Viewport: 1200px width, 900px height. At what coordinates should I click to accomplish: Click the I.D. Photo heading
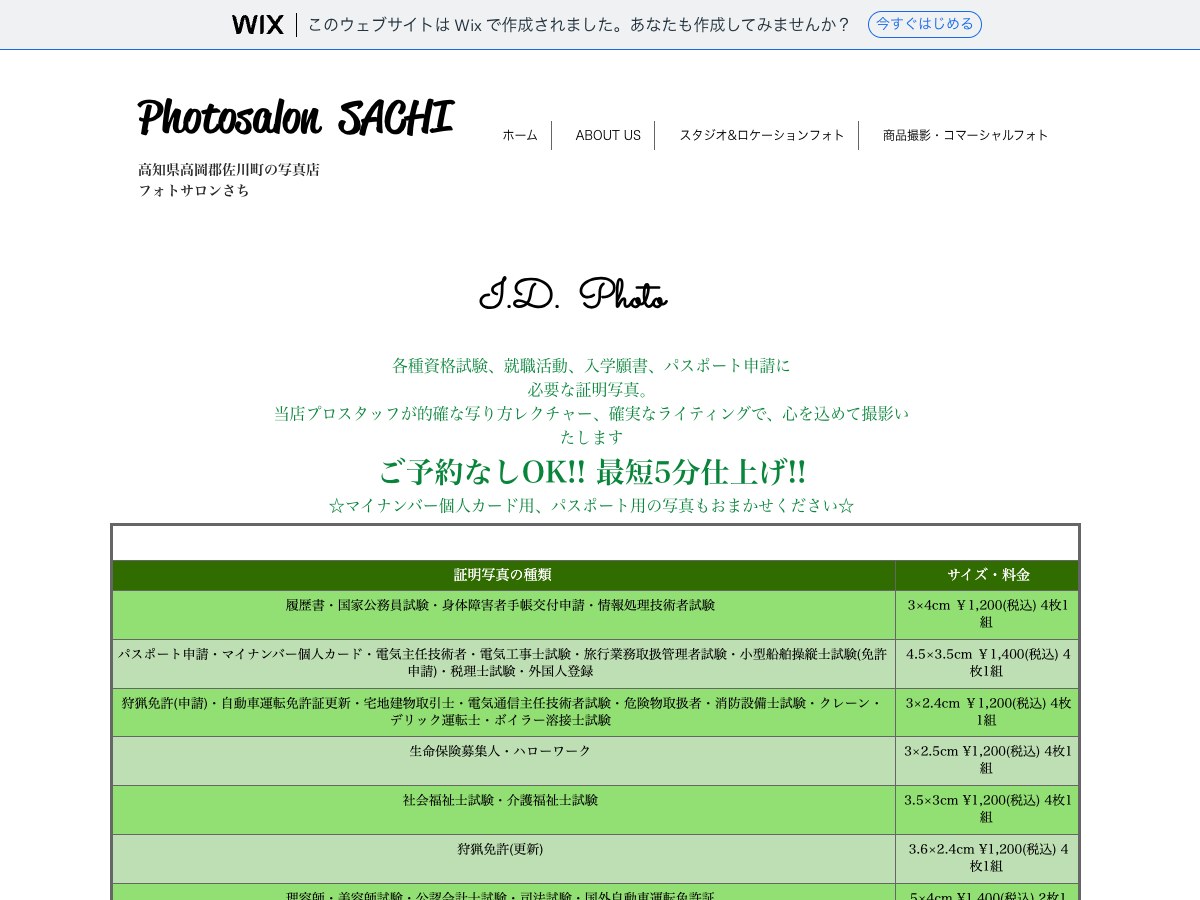(x=573, y=296)
